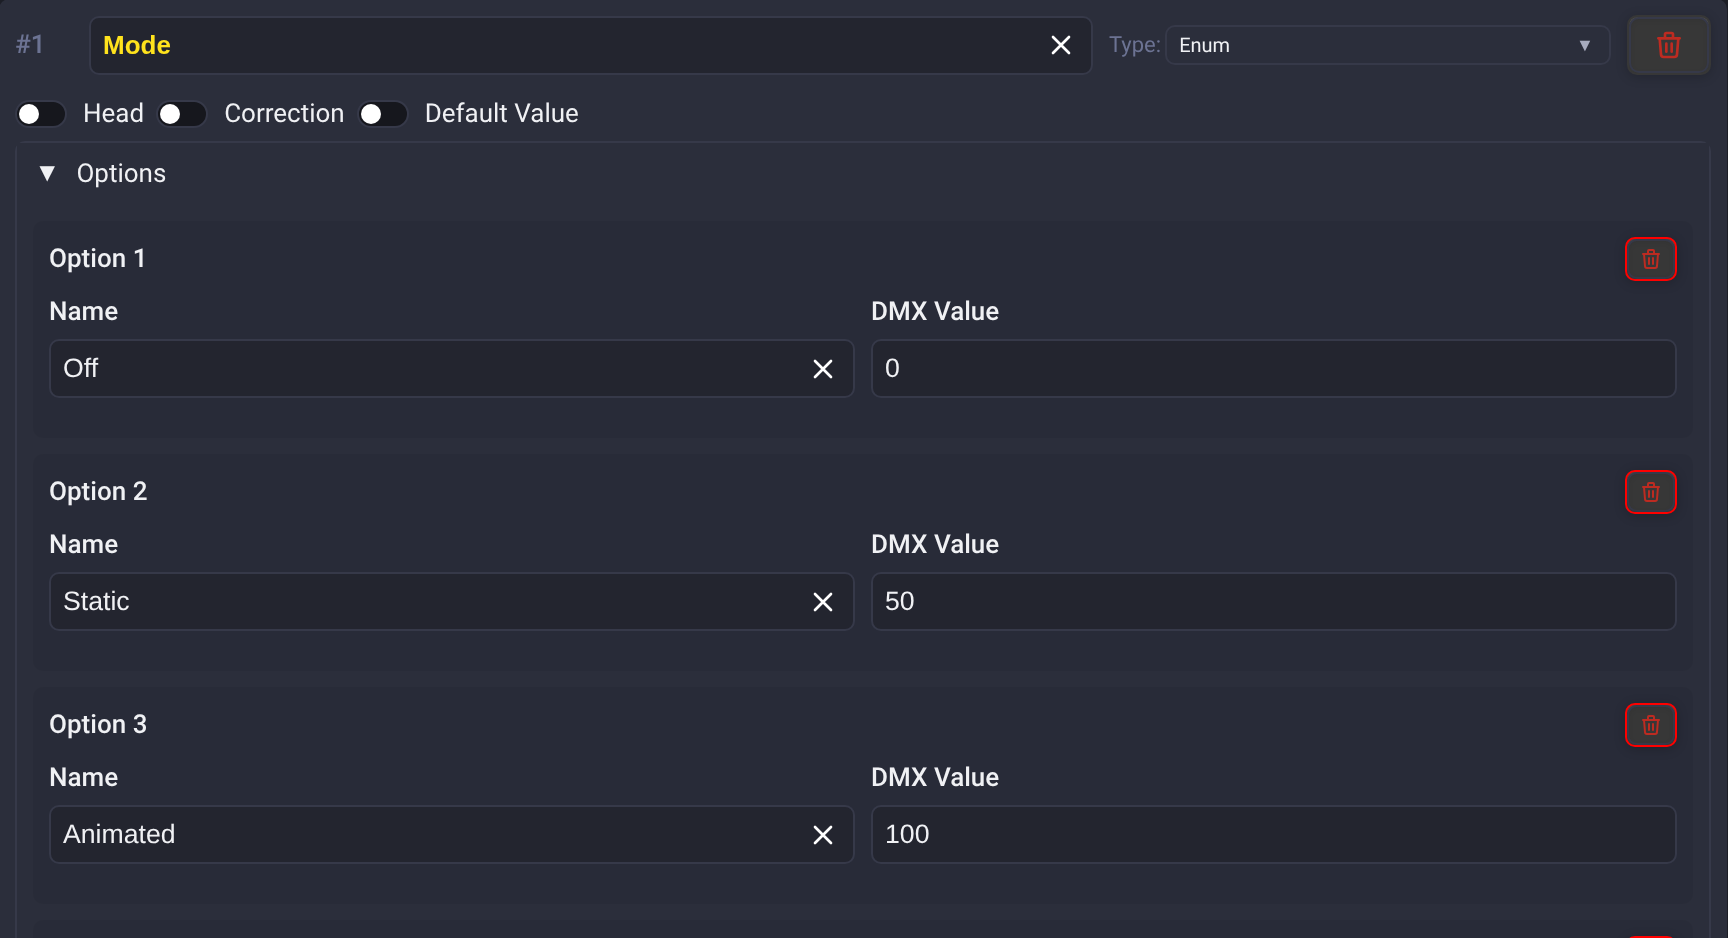Image resolution: width=1728 pixels, height=938 pixels.
Task: Enable the Correction switch
Action: 182,114
